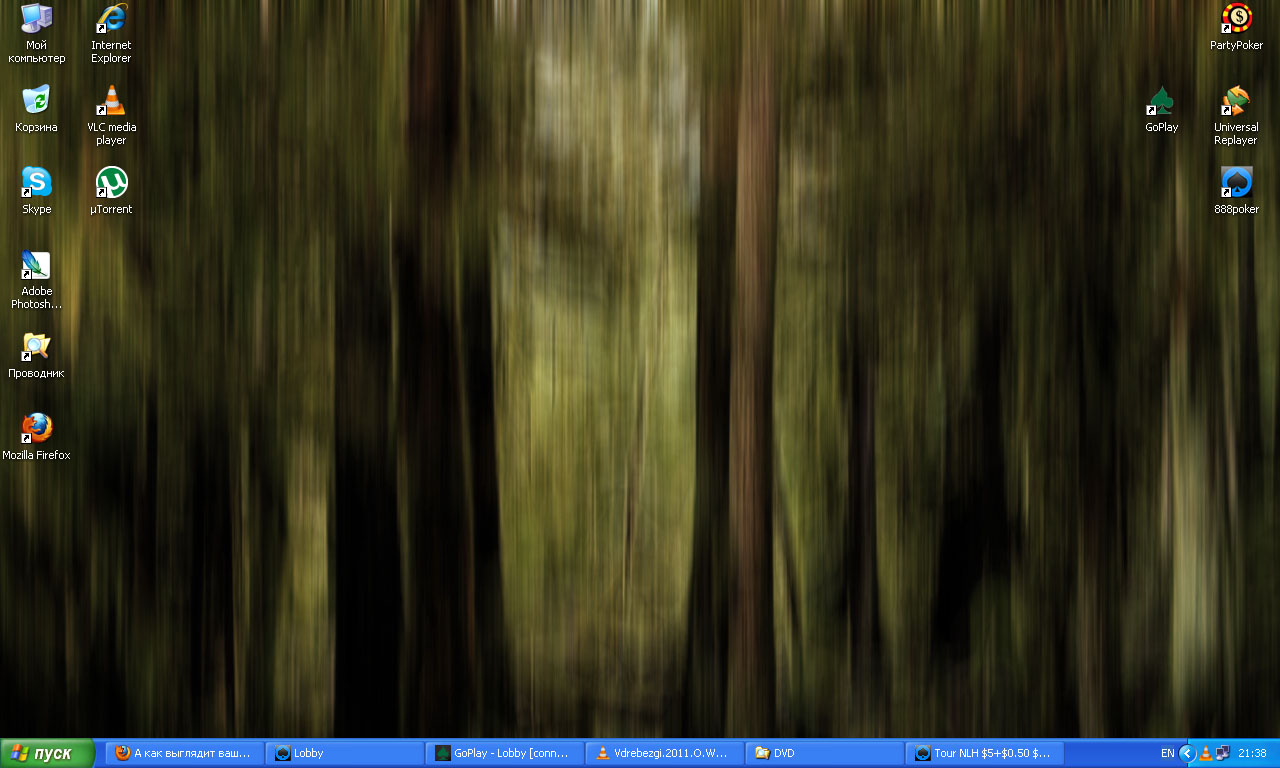
Task: Switch to the GoPlay Lobby taskbar item
Action: click(x=505, y=753)
